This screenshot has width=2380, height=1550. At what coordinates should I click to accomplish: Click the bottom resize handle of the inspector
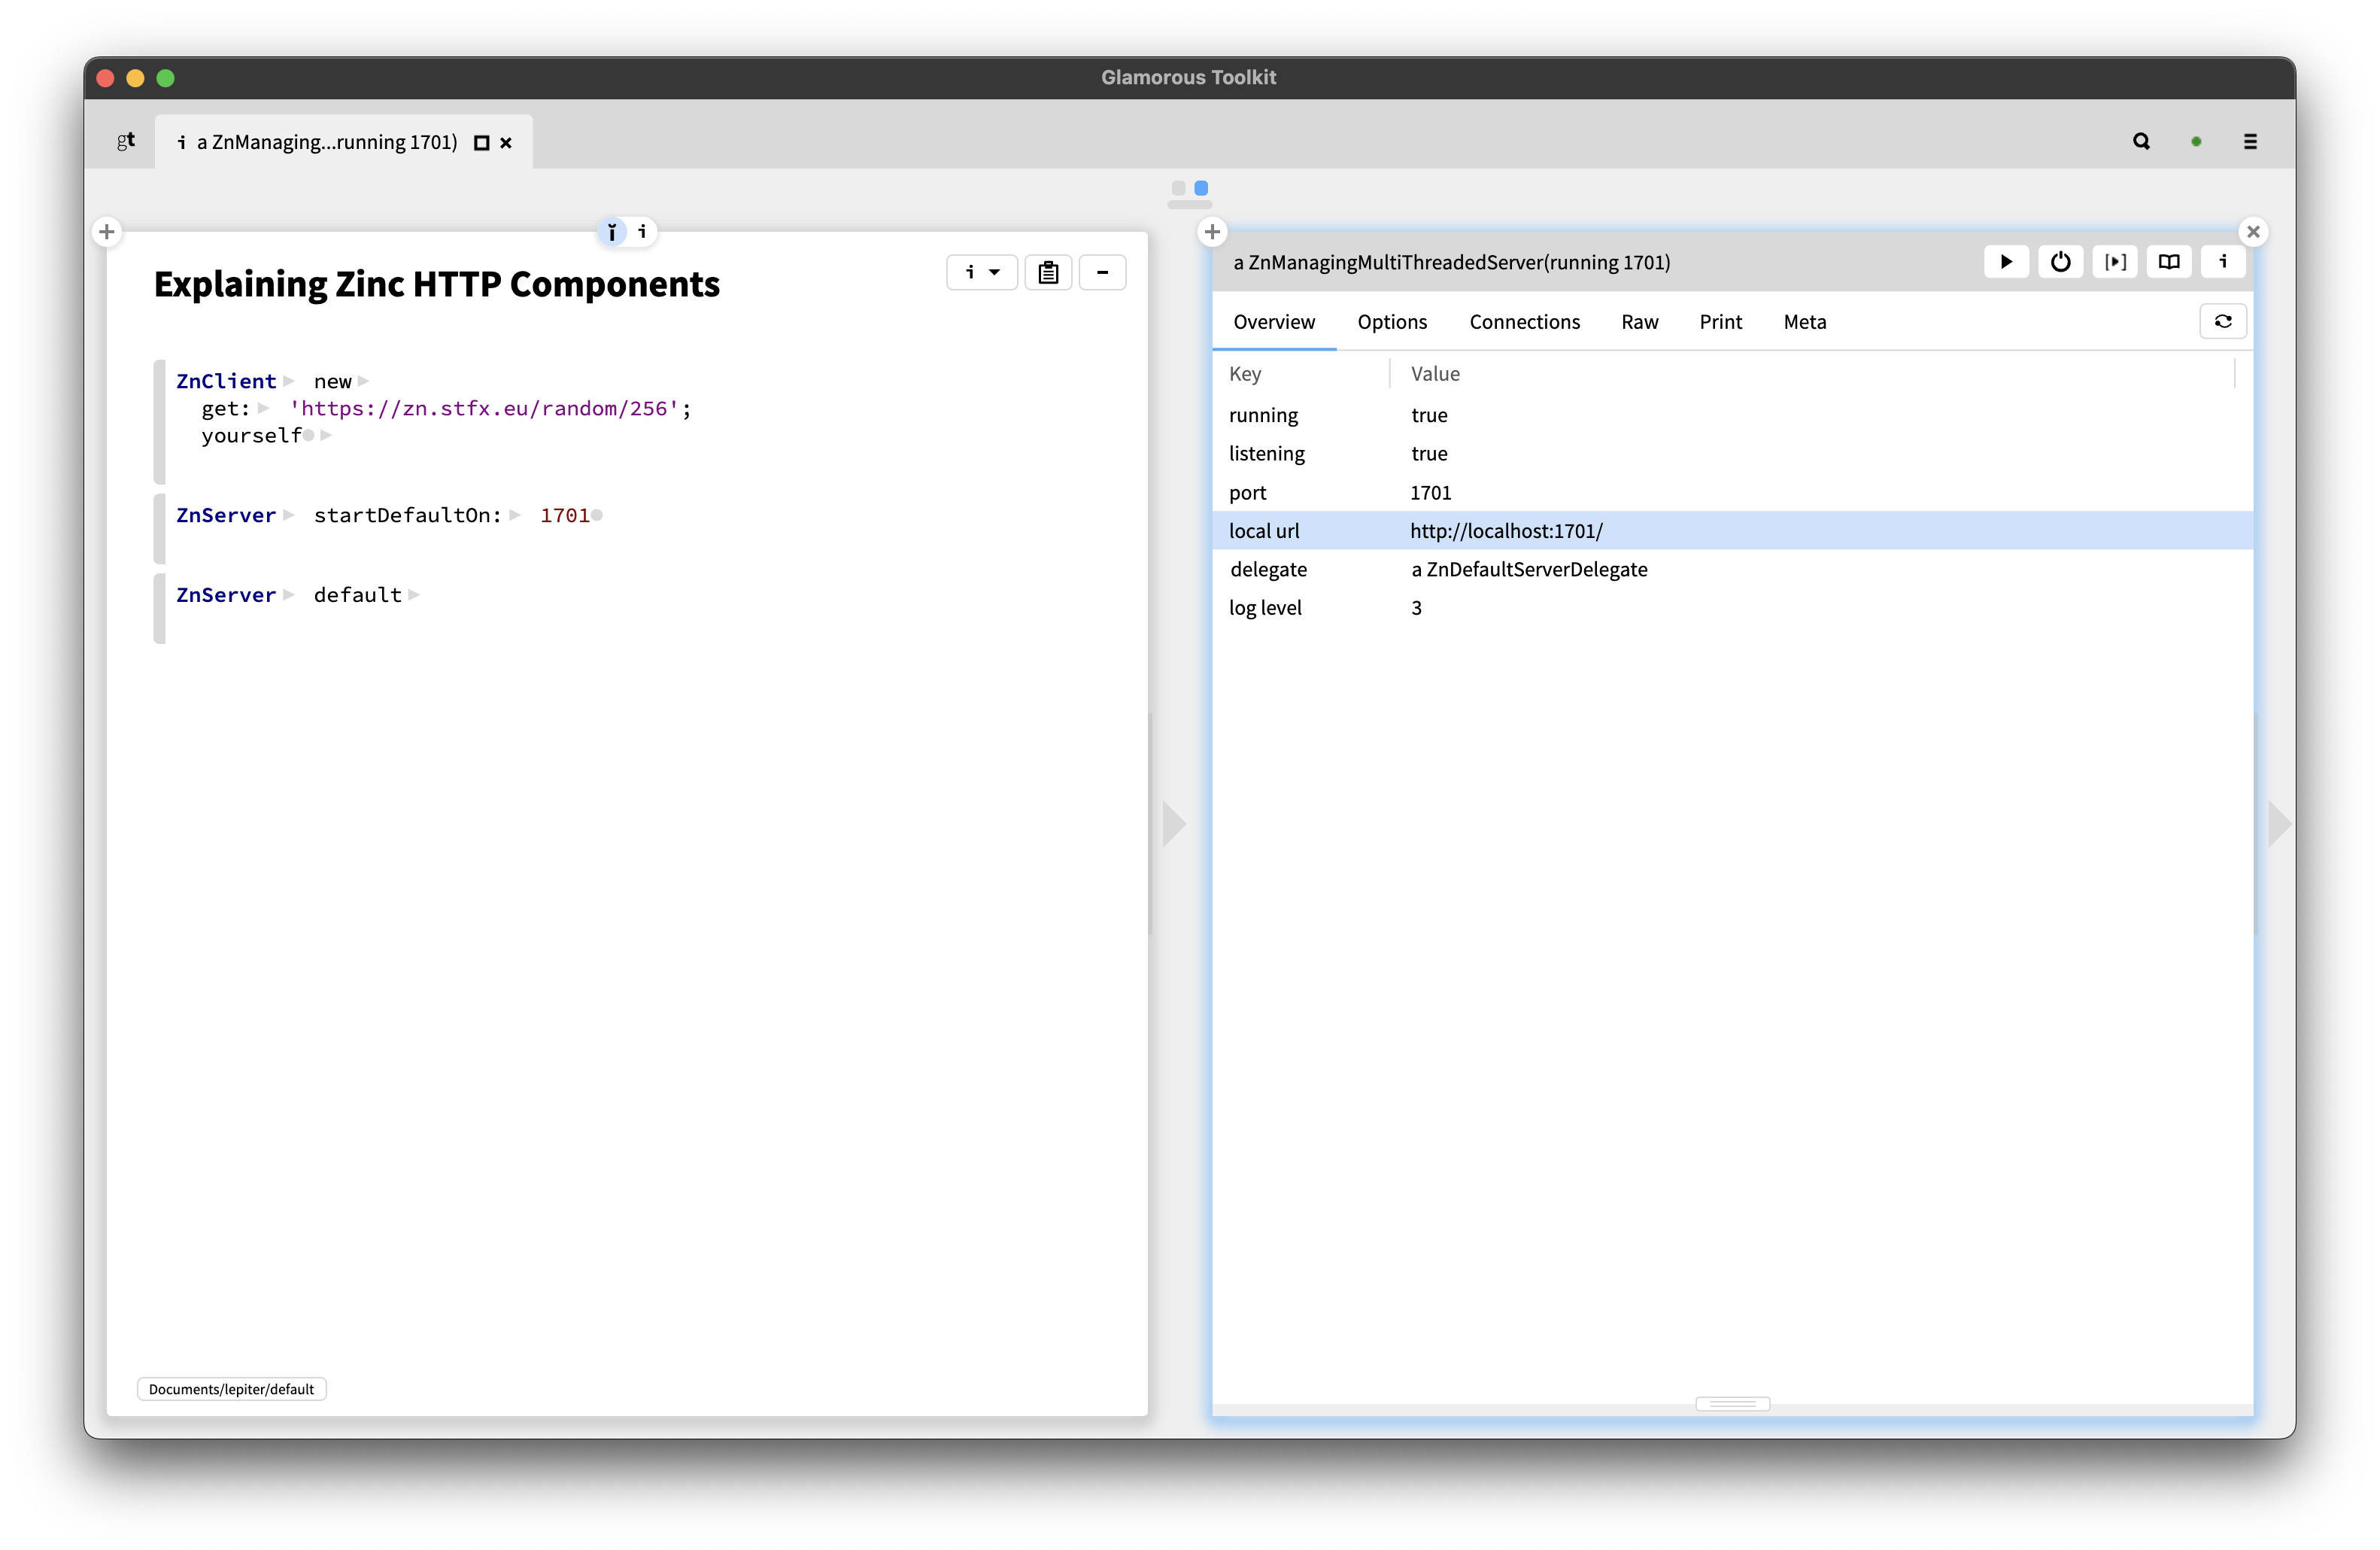pyautogui.click(x=1733, y=1404)
